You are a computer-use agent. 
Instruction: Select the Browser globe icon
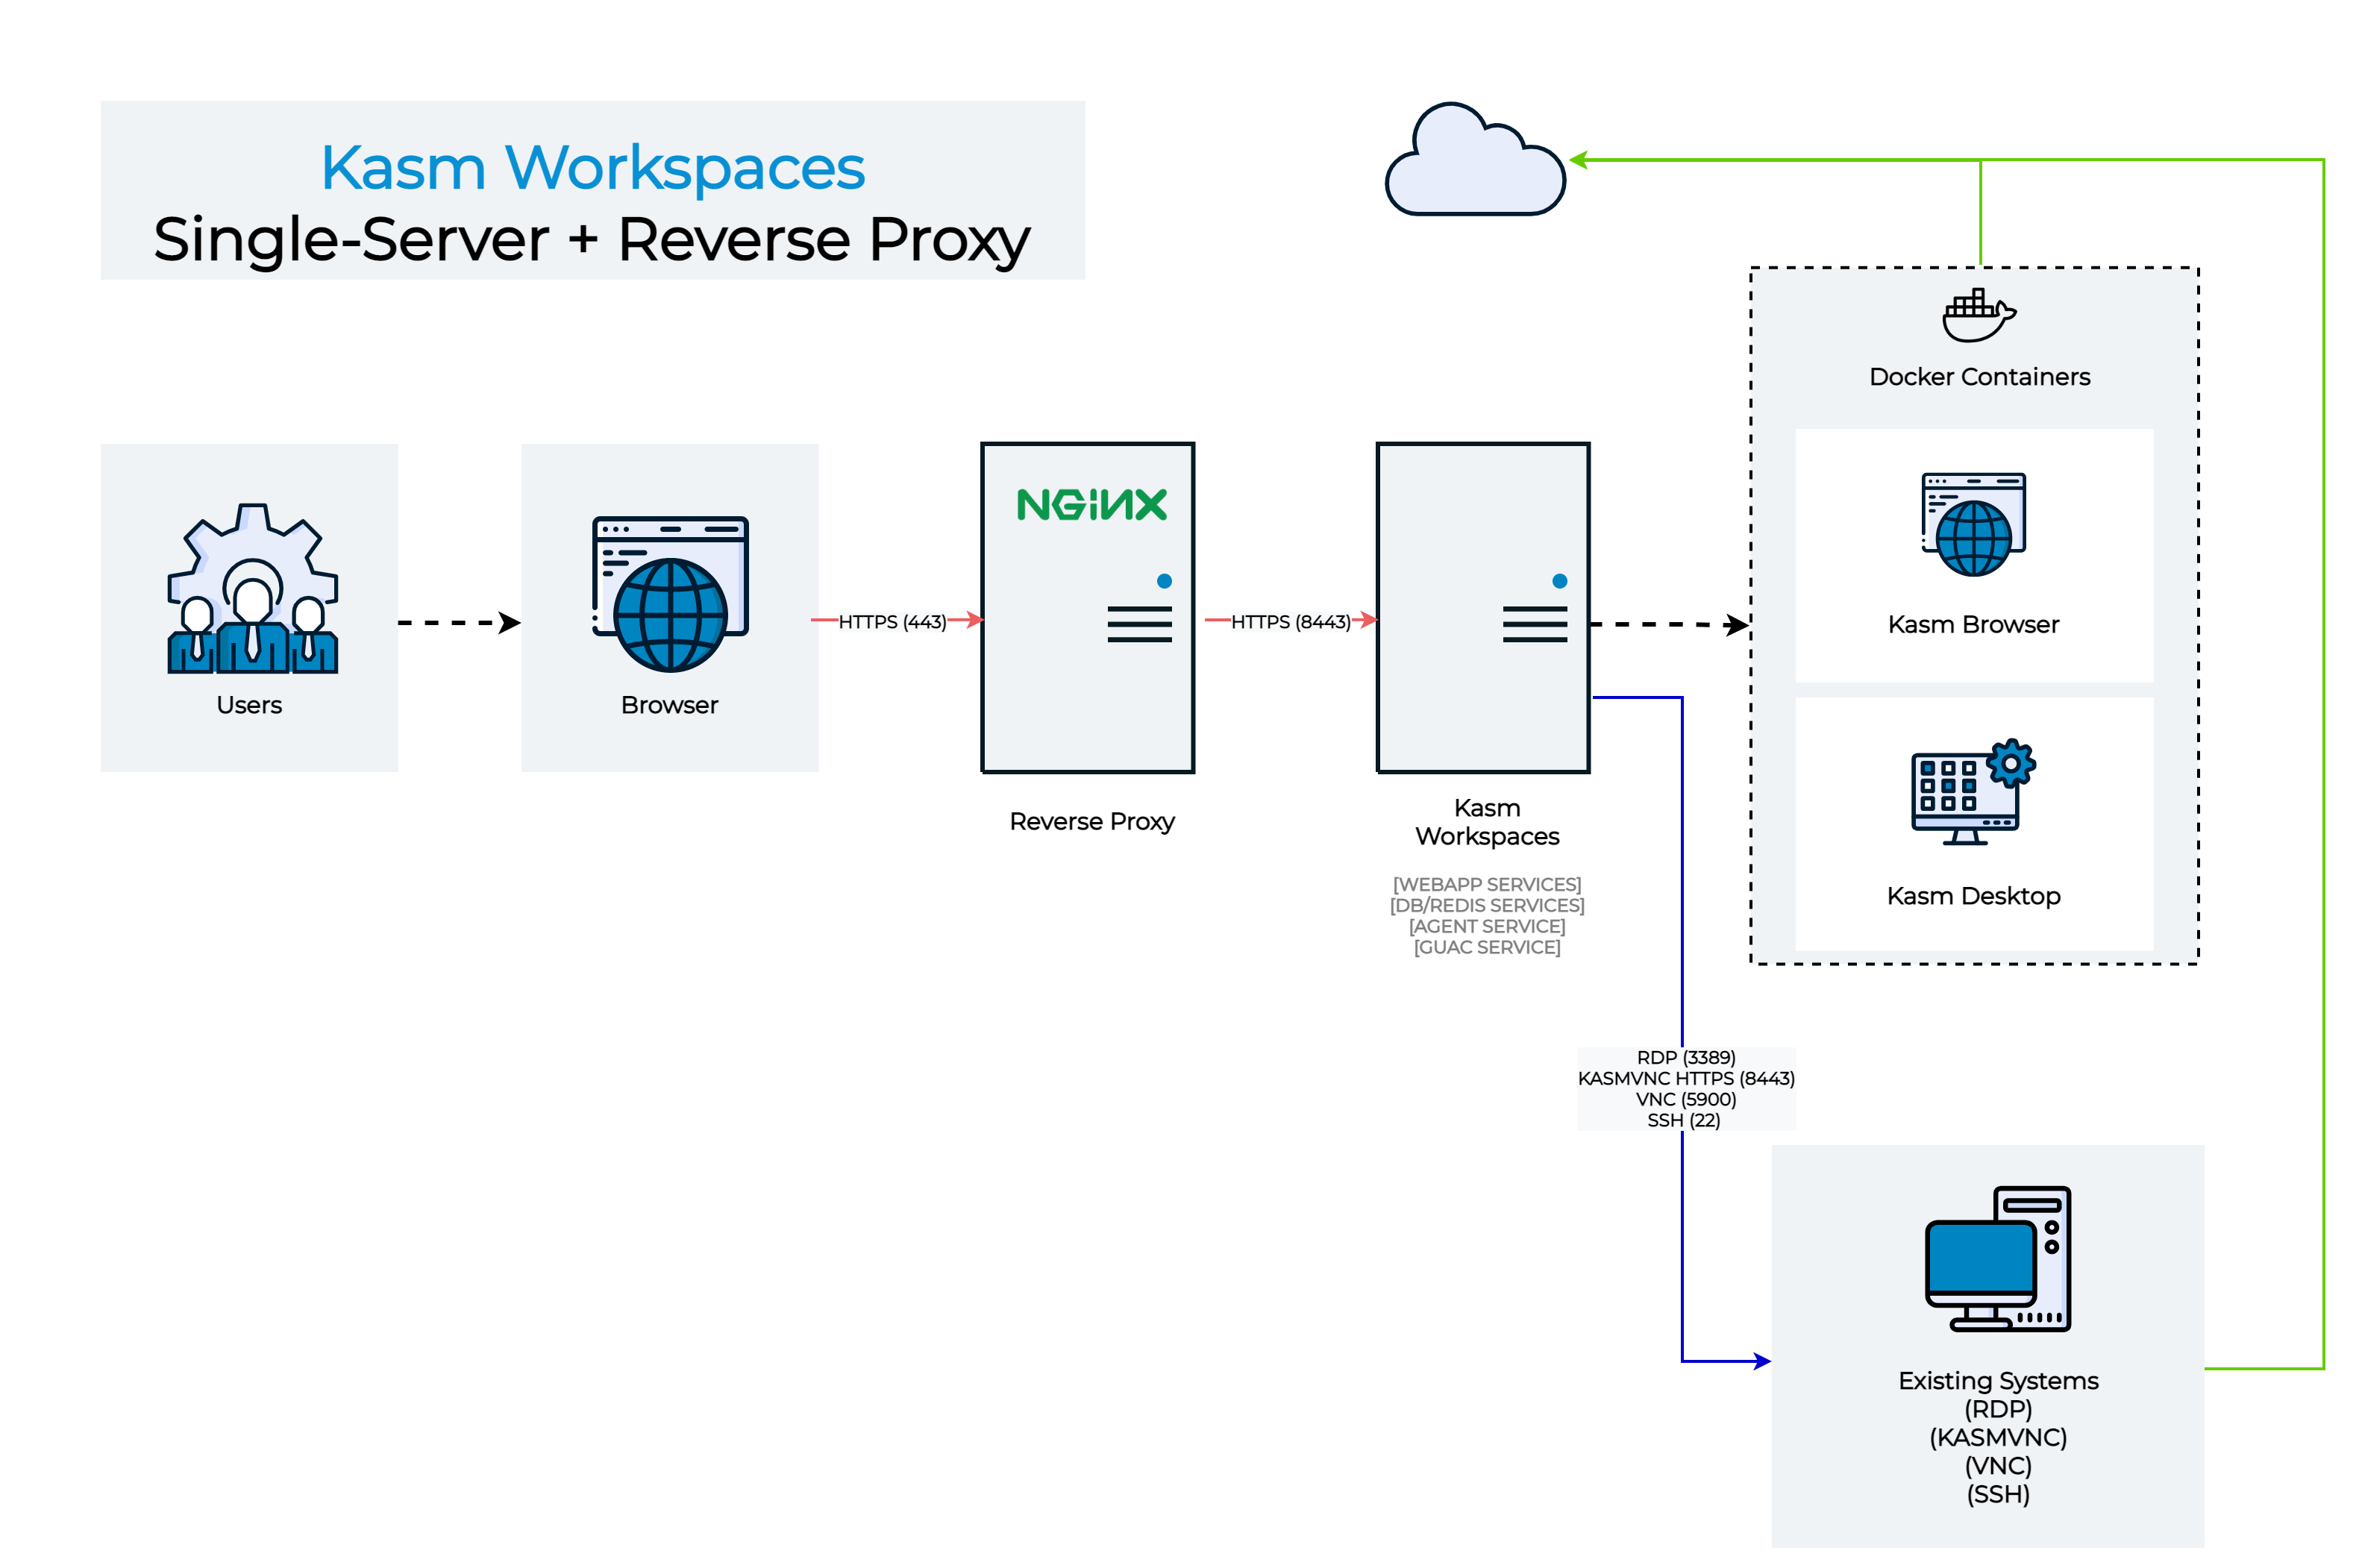point(669,614)
